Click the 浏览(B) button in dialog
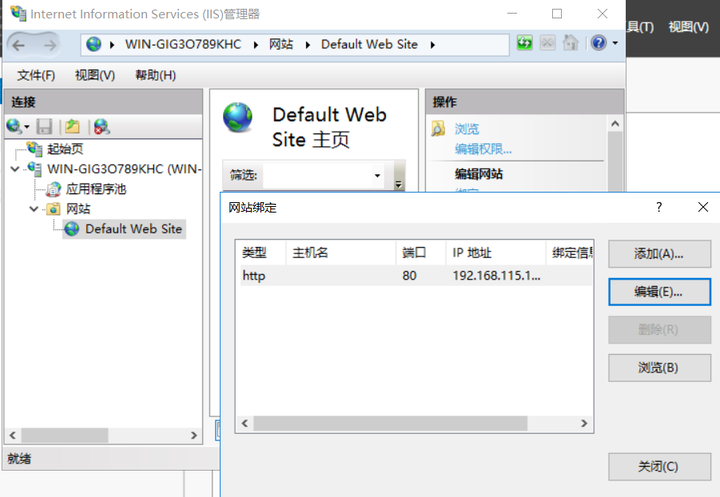This screenshot has height=497, width=720. (x=659, y=367)
